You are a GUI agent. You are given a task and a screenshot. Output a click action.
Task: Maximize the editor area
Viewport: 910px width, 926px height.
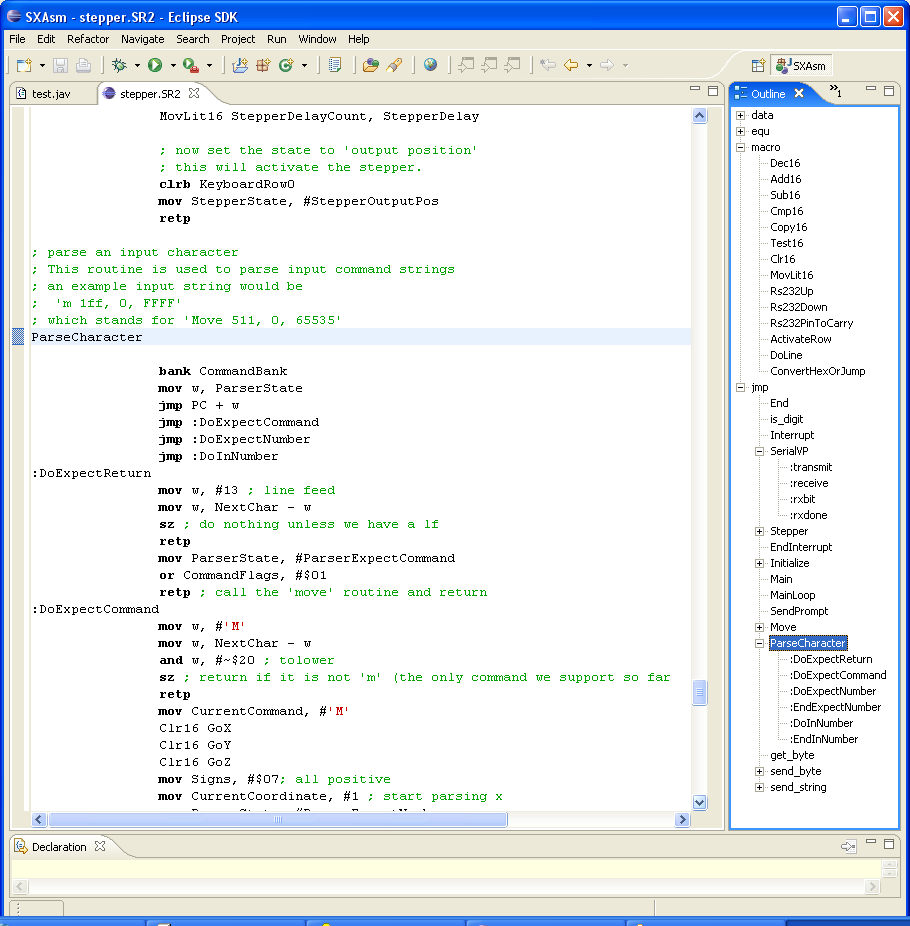point(713,90)
